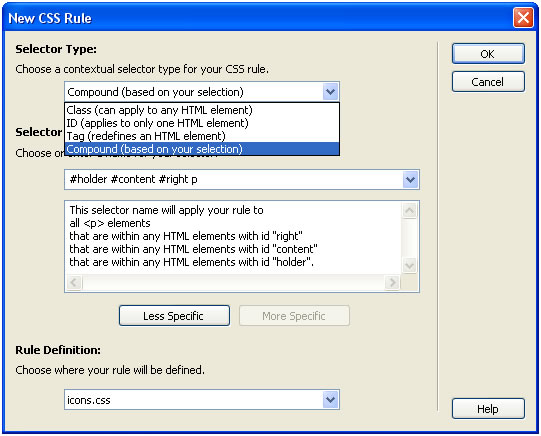Click the Less Specific button
Screen dimensions: 541x436
tap(174, 316)
